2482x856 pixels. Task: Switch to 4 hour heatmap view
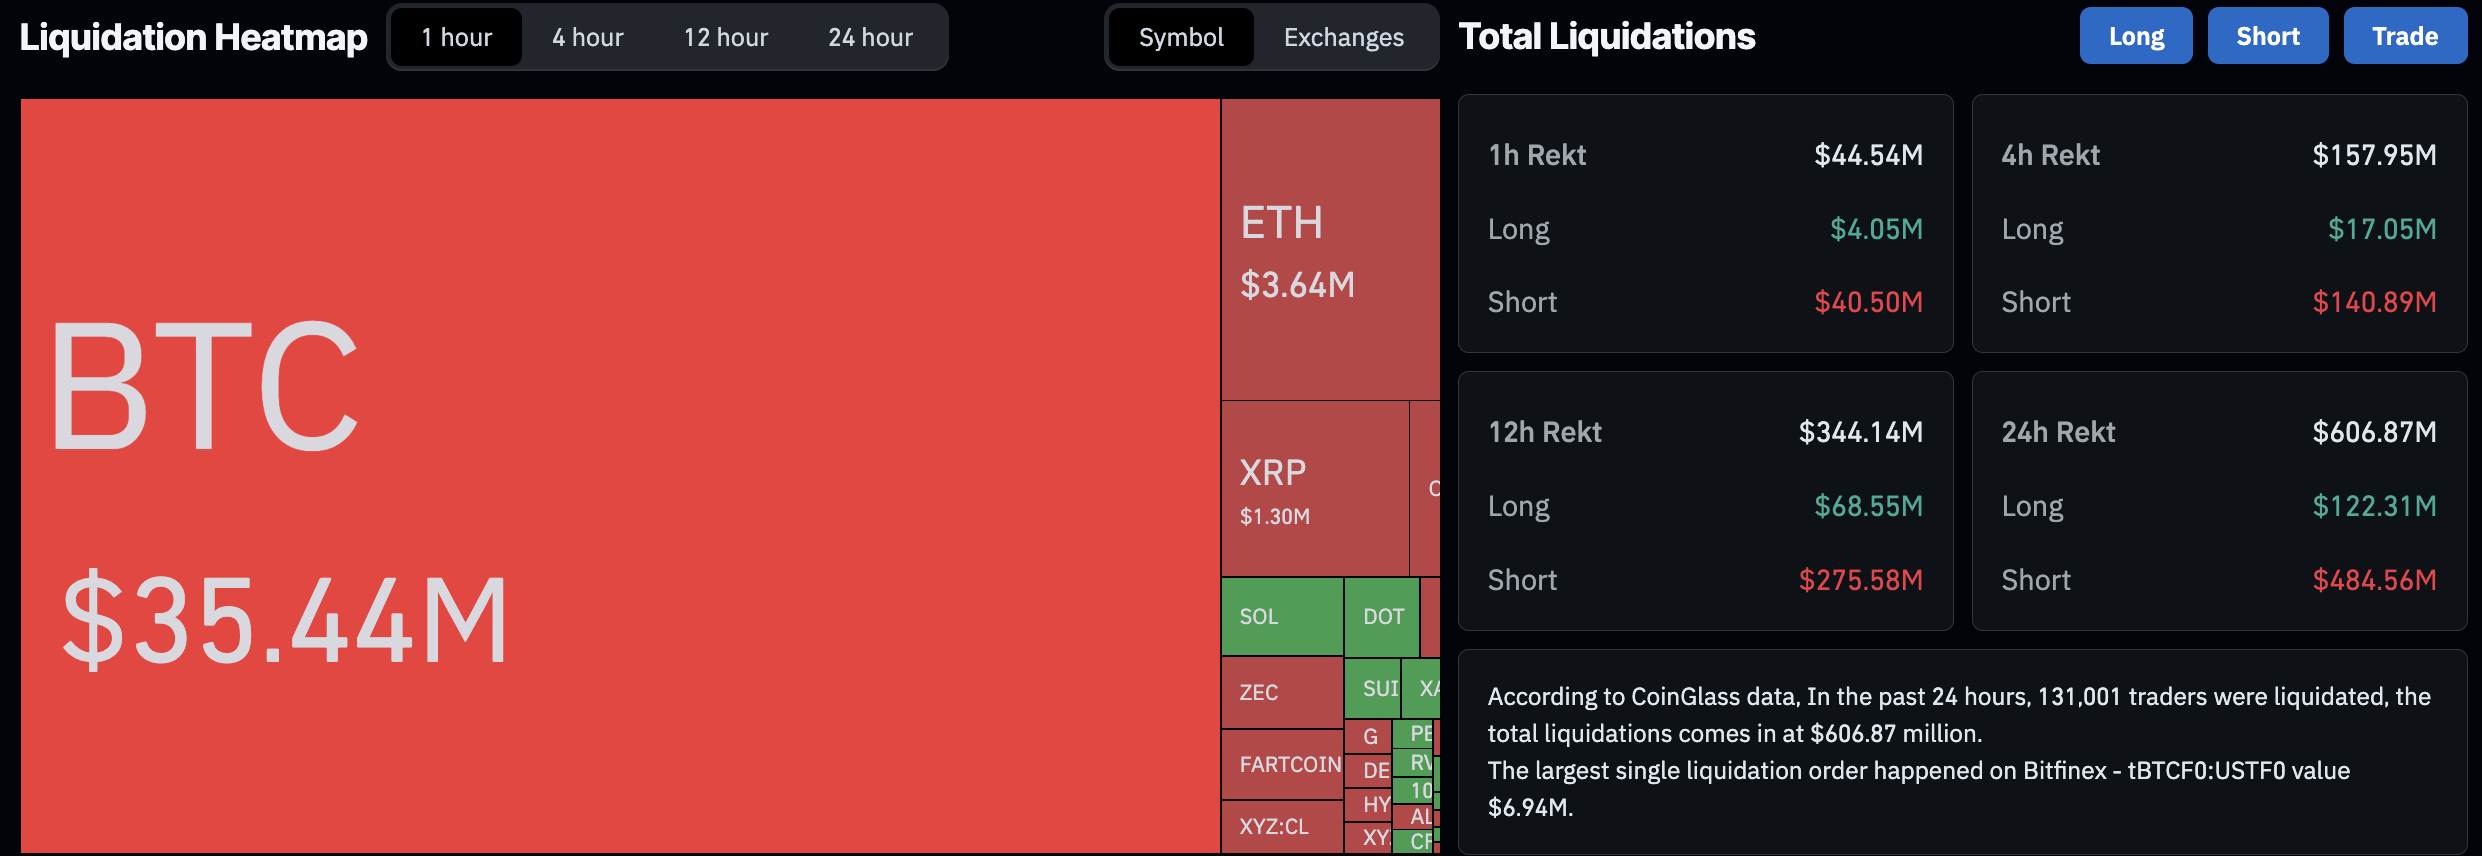(x=587, y=38)
